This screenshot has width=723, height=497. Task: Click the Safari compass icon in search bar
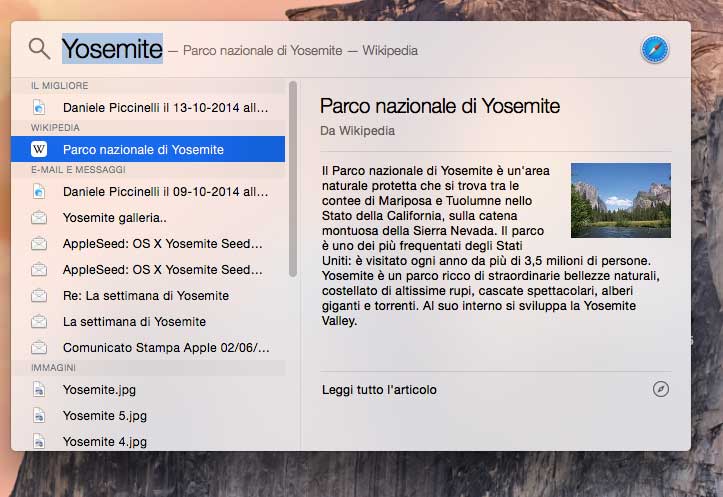point(655,49)
